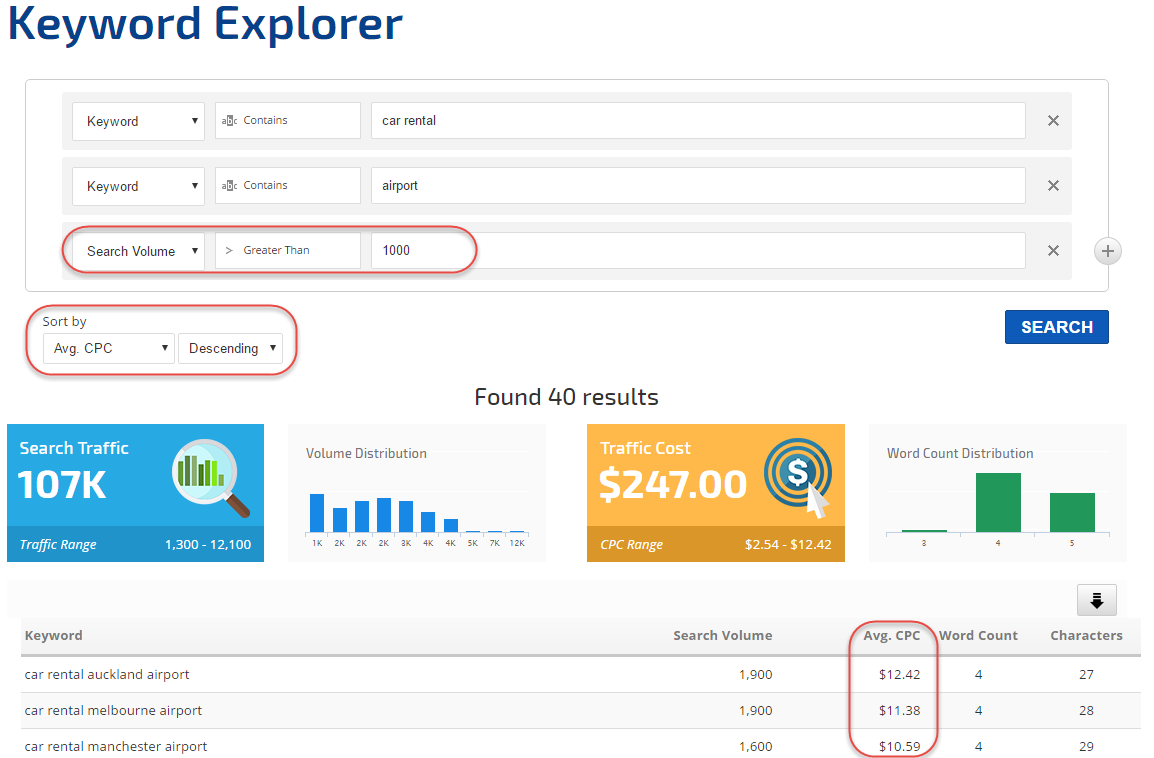Click the 'car rental' text input
Image resolution: width=1154 pixels, height=758 pixels.
point(697,121)
